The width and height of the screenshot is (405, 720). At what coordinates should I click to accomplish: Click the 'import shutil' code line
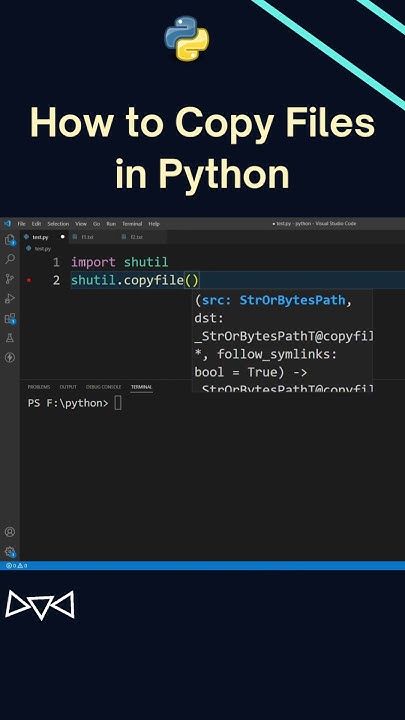[119, 263]
